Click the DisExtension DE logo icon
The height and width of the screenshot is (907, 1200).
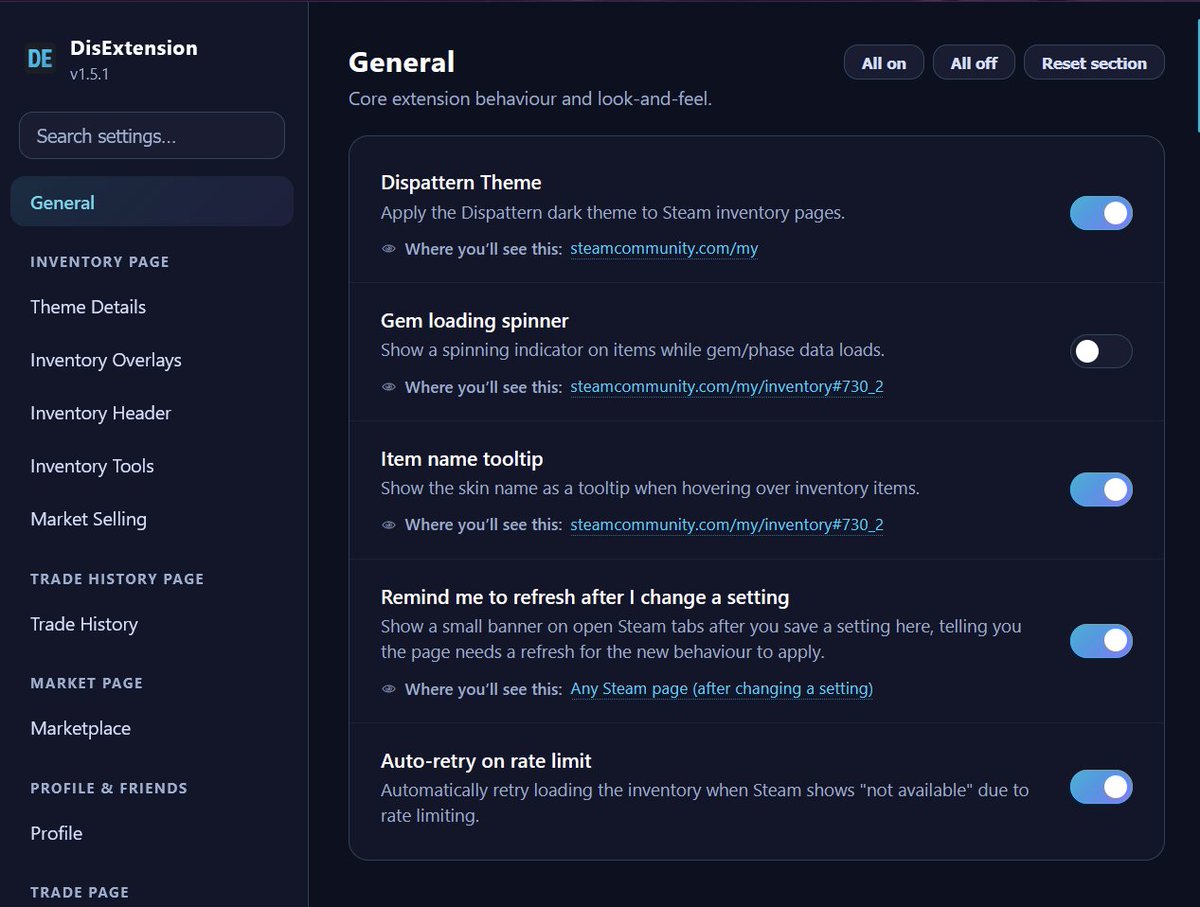[40, 59]
